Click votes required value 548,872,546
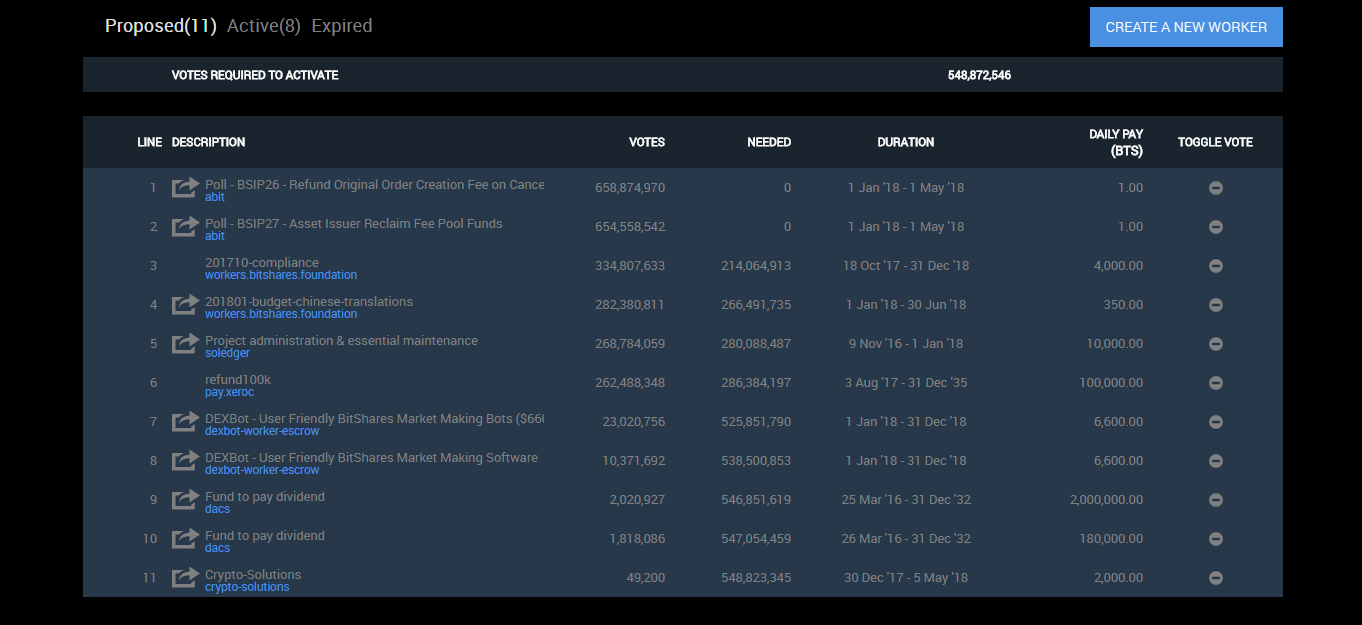Viewport: 1362px width, 625px height. (979, 75)
